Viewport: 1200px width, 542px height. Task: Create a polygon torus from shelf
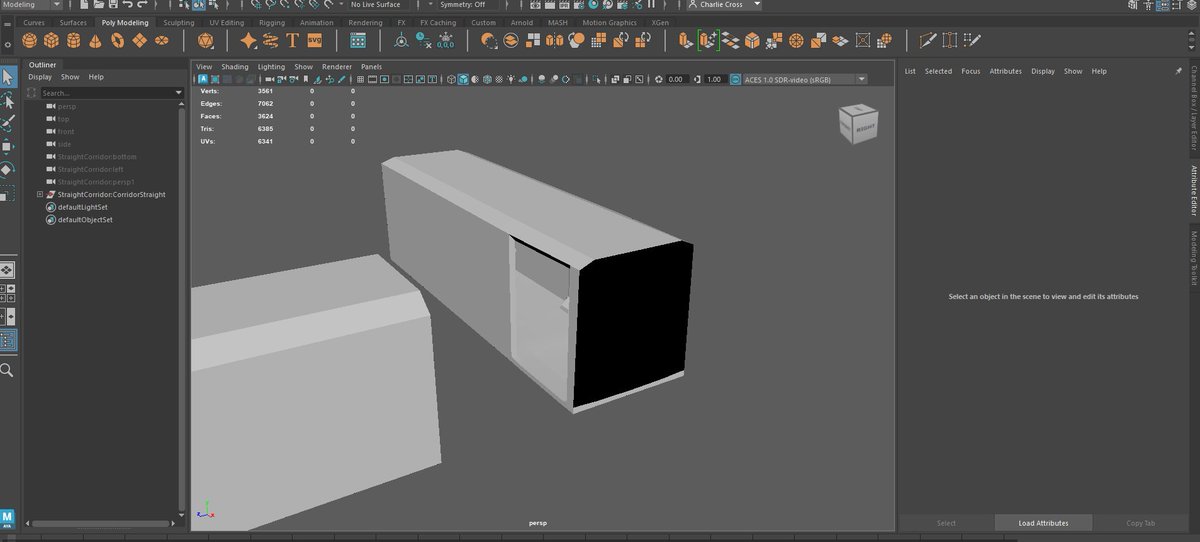pyautogui.click(x=117, y=40)
